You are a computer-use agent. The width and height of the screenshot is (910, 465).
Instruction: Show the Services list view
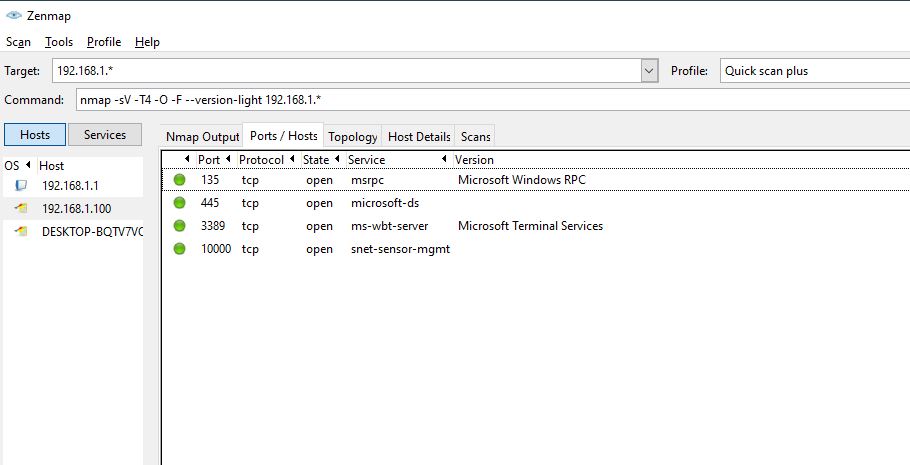click(104, 135)
